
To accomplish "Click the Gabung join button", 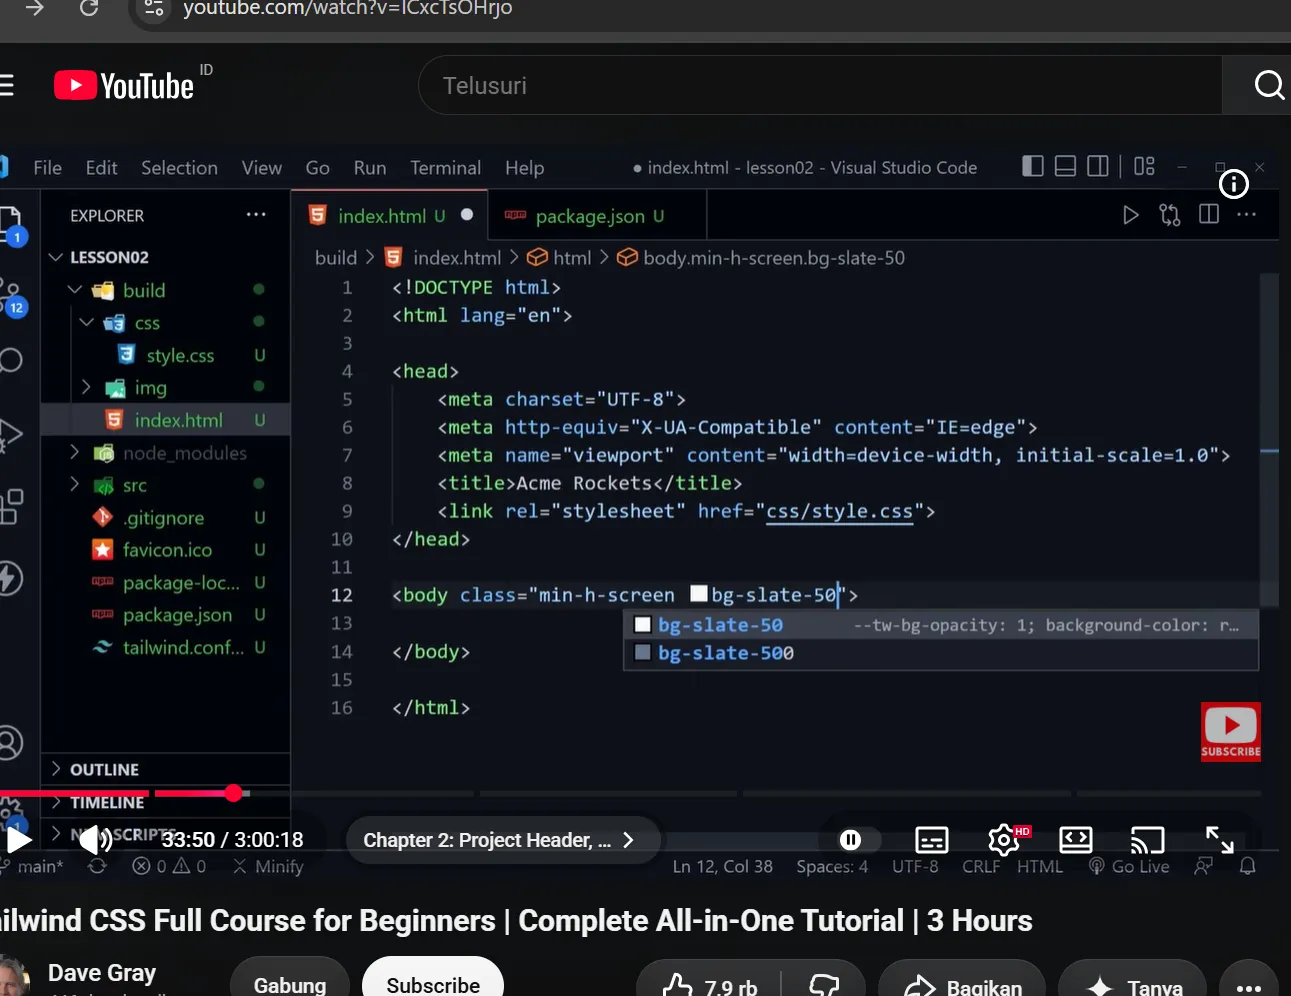I will tap(290, 984).
